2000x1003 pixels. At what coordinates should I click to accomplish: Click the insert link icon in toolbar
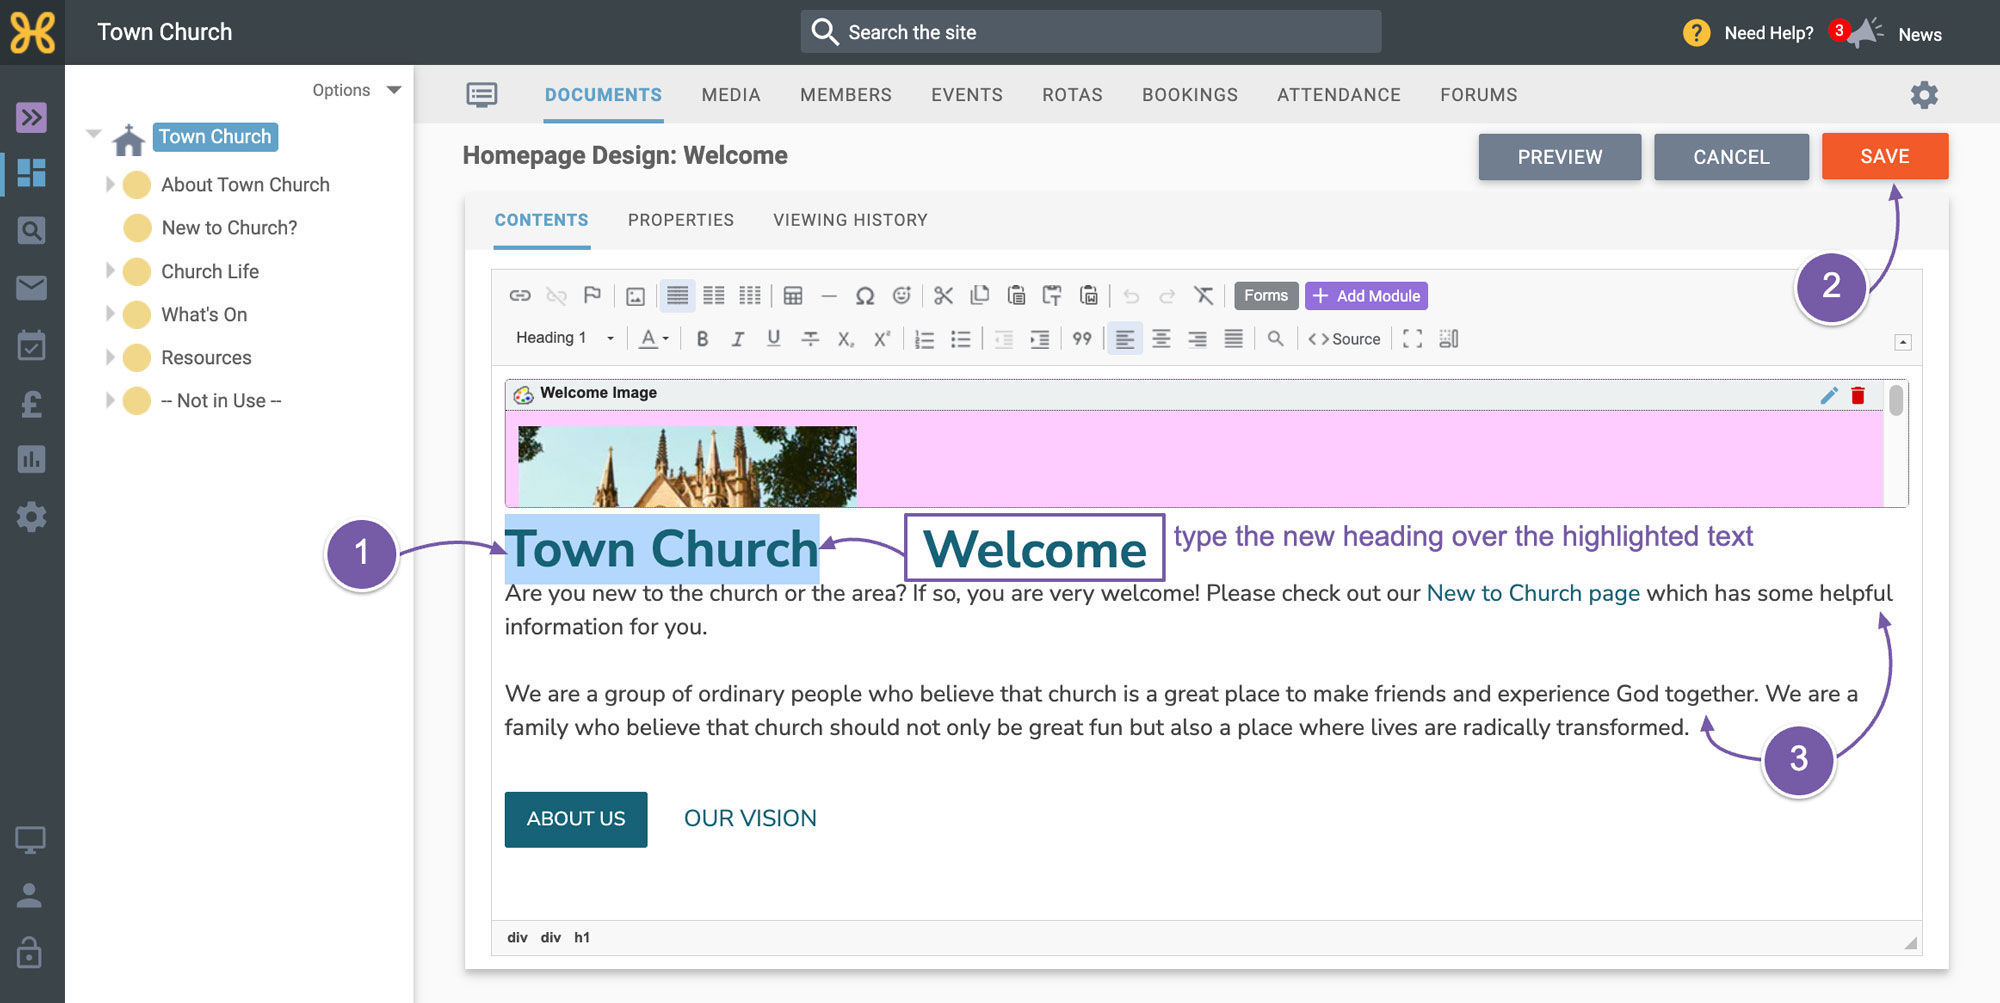coord(519,296)
